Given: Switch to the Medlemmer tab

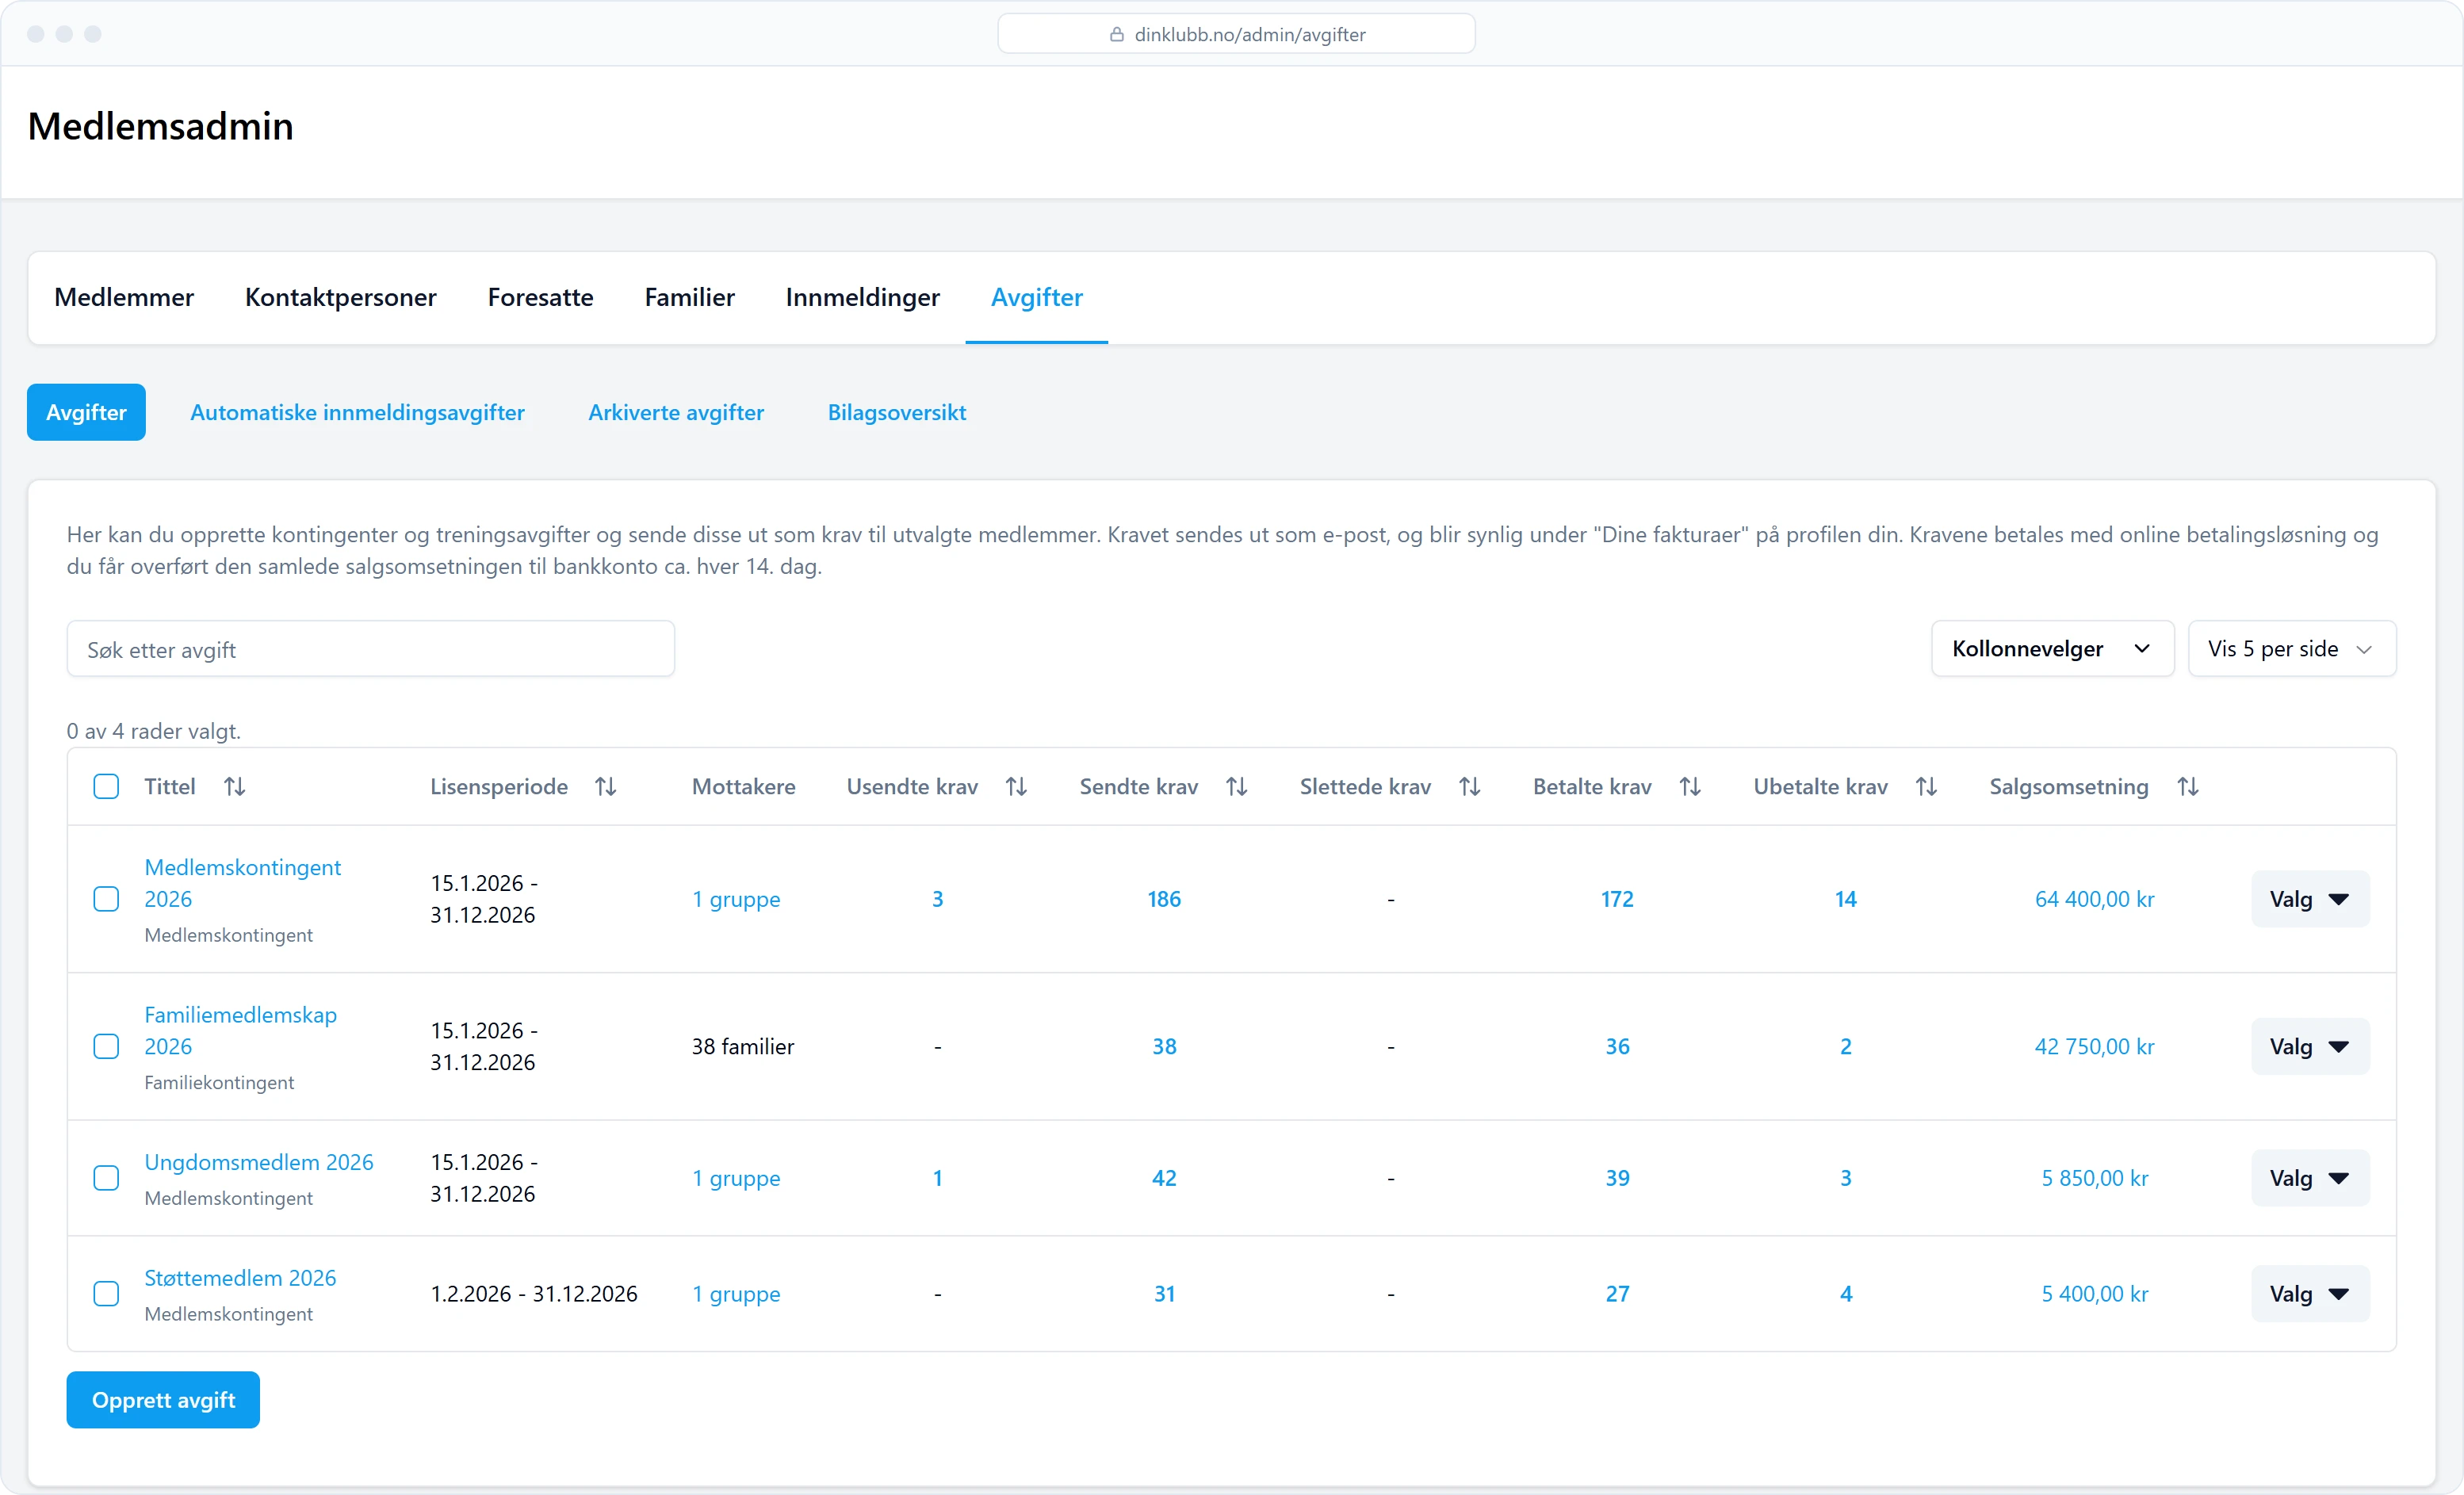Looking at the screenshot, I should click(124, 297).
